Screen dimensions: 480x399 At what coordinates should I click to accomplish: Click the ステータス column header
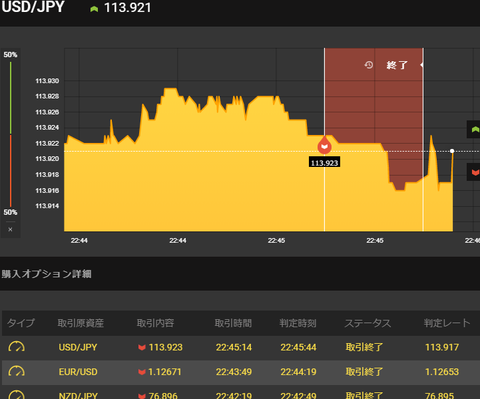tap(368, 323)
